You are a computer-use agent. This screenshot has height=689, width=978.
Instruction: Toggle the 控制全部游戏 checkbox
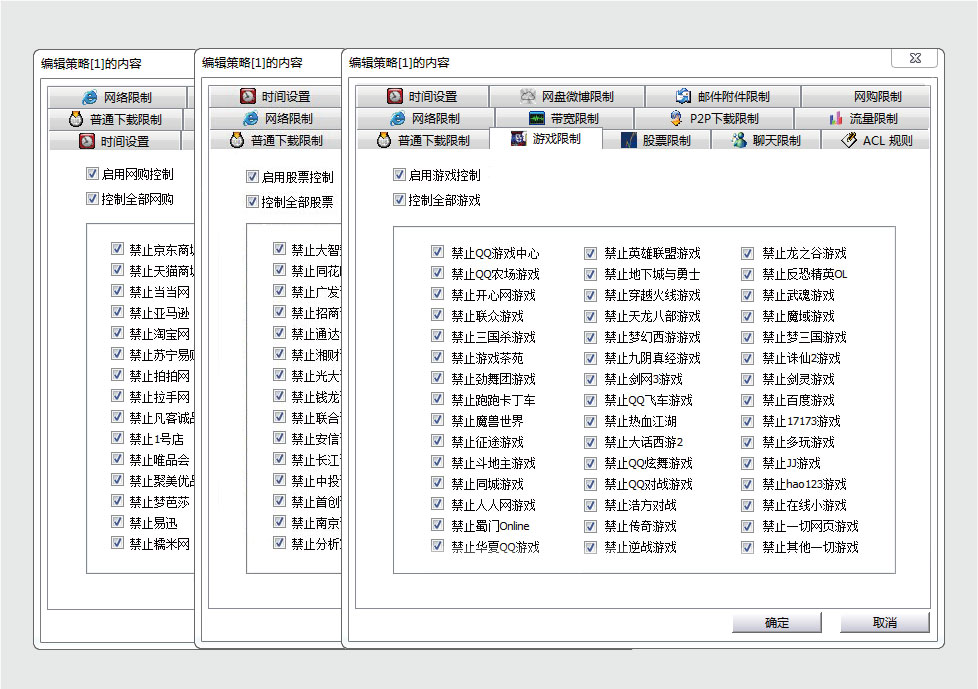(400, 200)
